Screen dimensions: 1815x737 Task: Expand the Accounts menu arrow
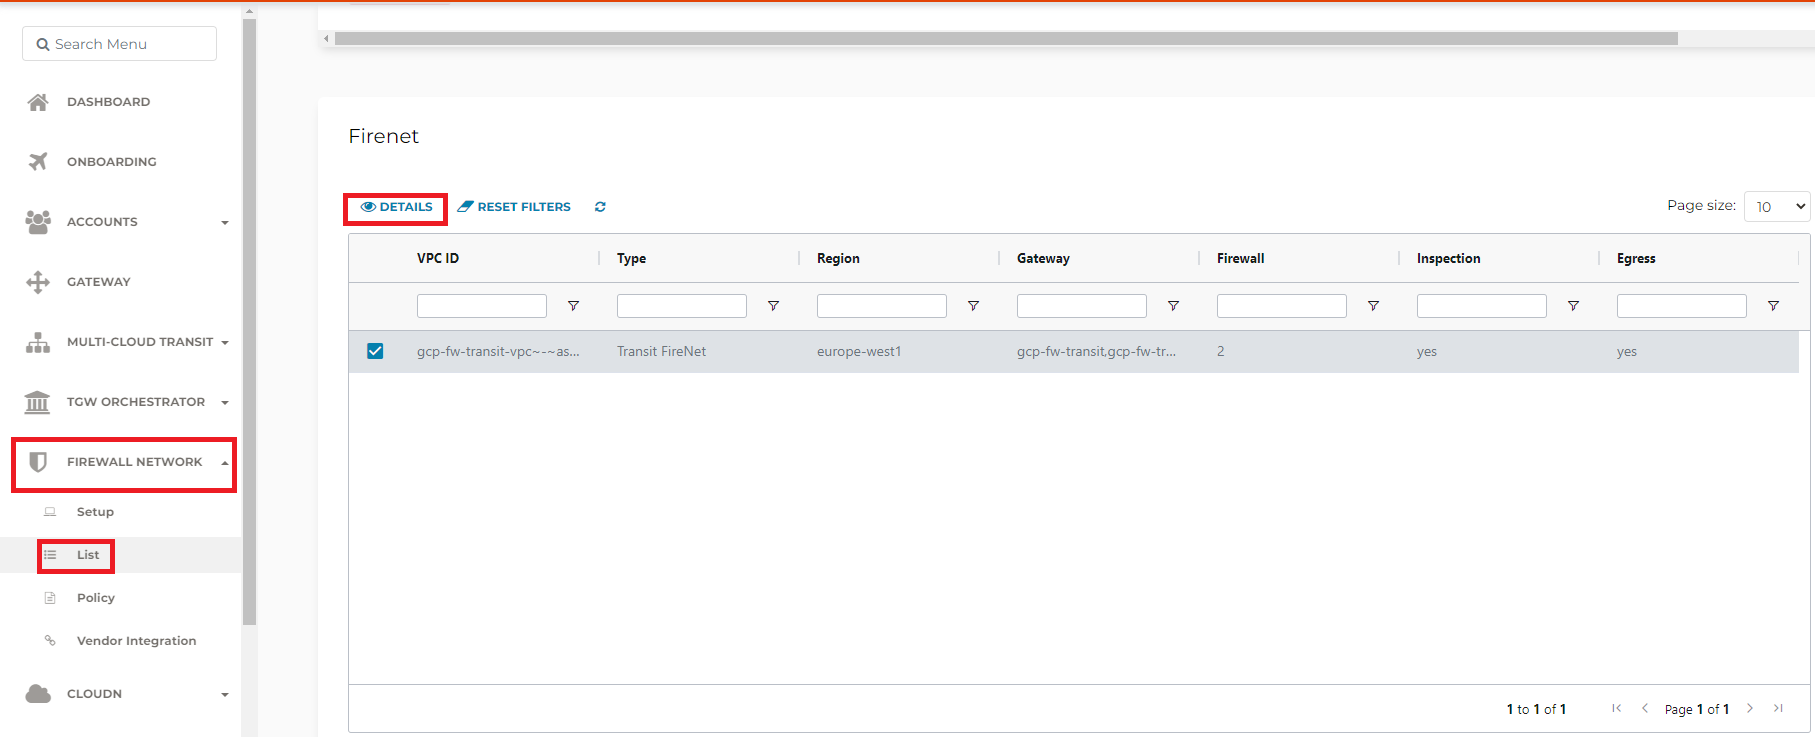[x=225, y=223]
